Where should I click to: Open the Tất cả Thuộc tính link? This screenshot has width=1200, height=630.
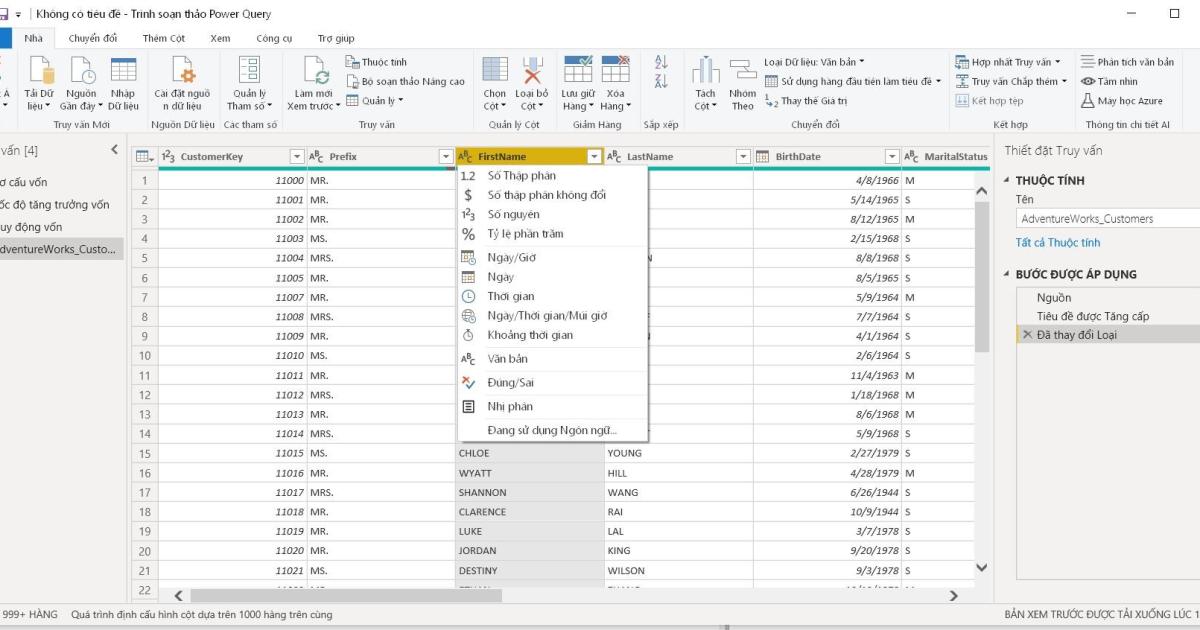pos(1058,243)
